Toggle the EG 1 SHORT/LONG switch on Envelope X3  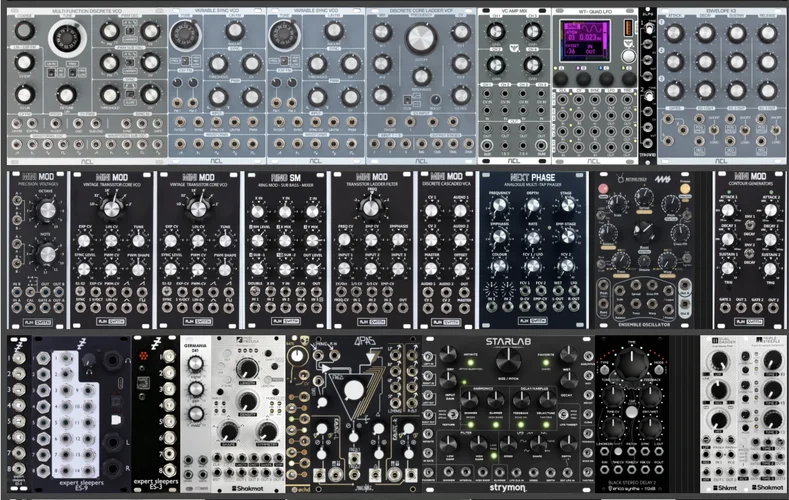714,129
